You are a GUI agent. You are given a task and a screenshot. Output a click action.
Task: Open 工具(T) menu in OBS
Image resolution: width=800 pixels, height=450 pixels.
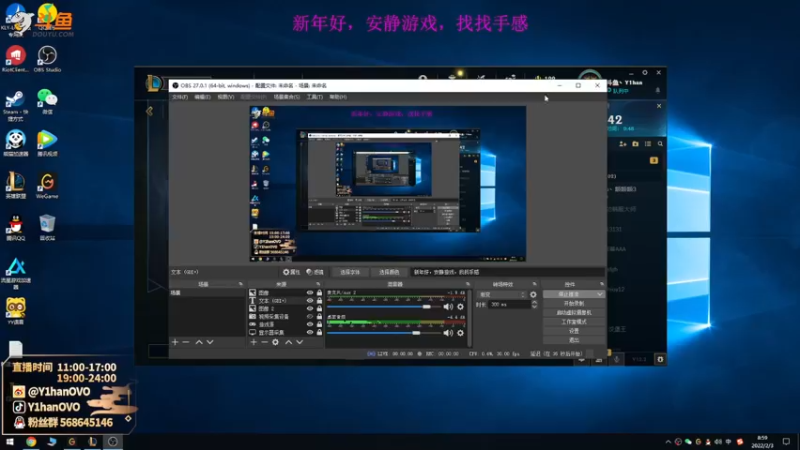coord(314,97)
